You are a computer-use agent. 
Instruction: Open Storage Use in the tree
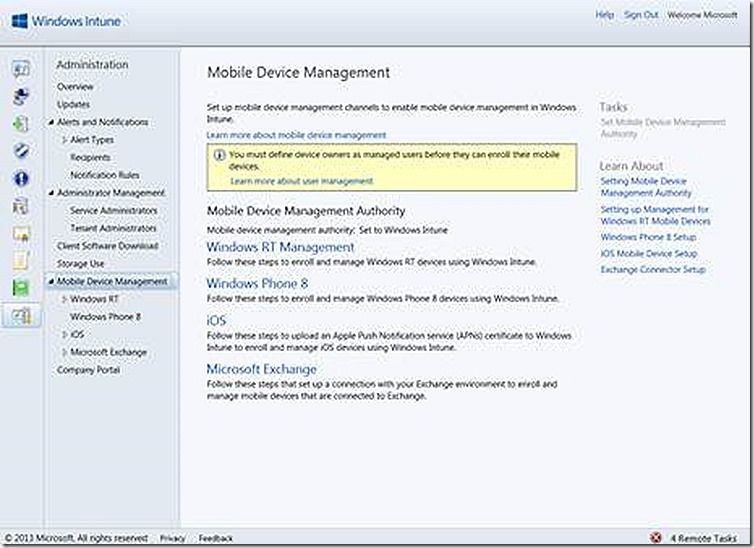80,264
